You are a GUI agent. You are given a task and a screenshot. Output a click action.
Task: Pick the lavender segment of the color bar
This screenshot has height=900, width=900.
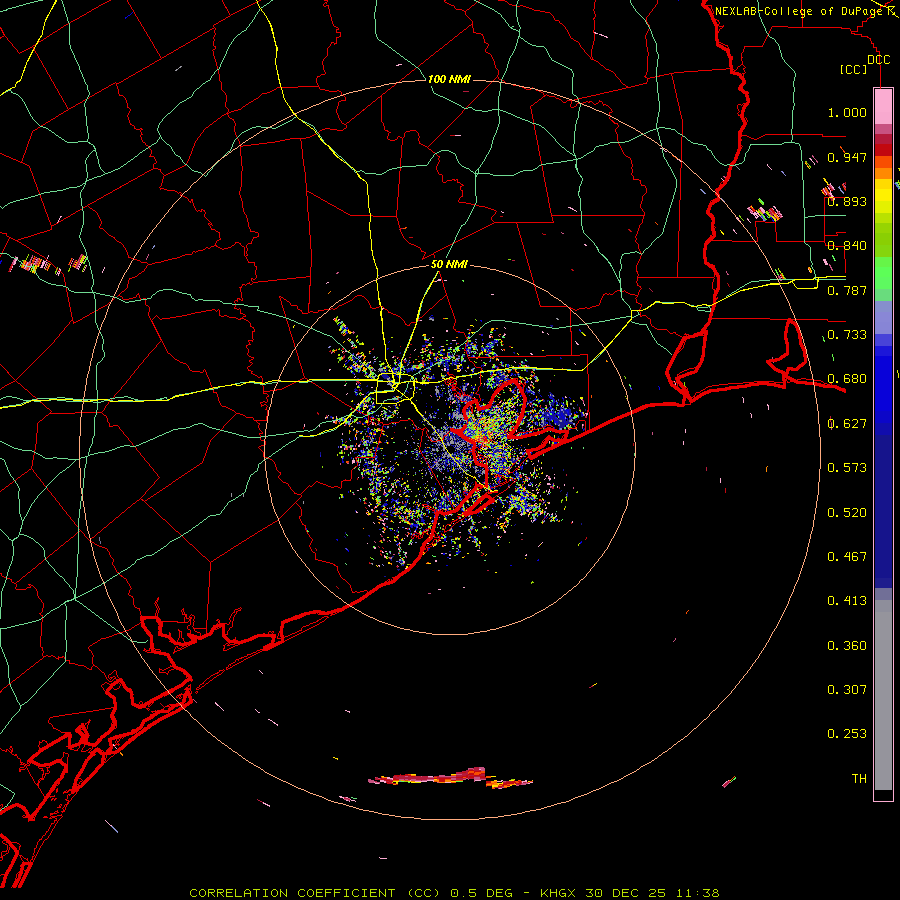tap(883, 317)
